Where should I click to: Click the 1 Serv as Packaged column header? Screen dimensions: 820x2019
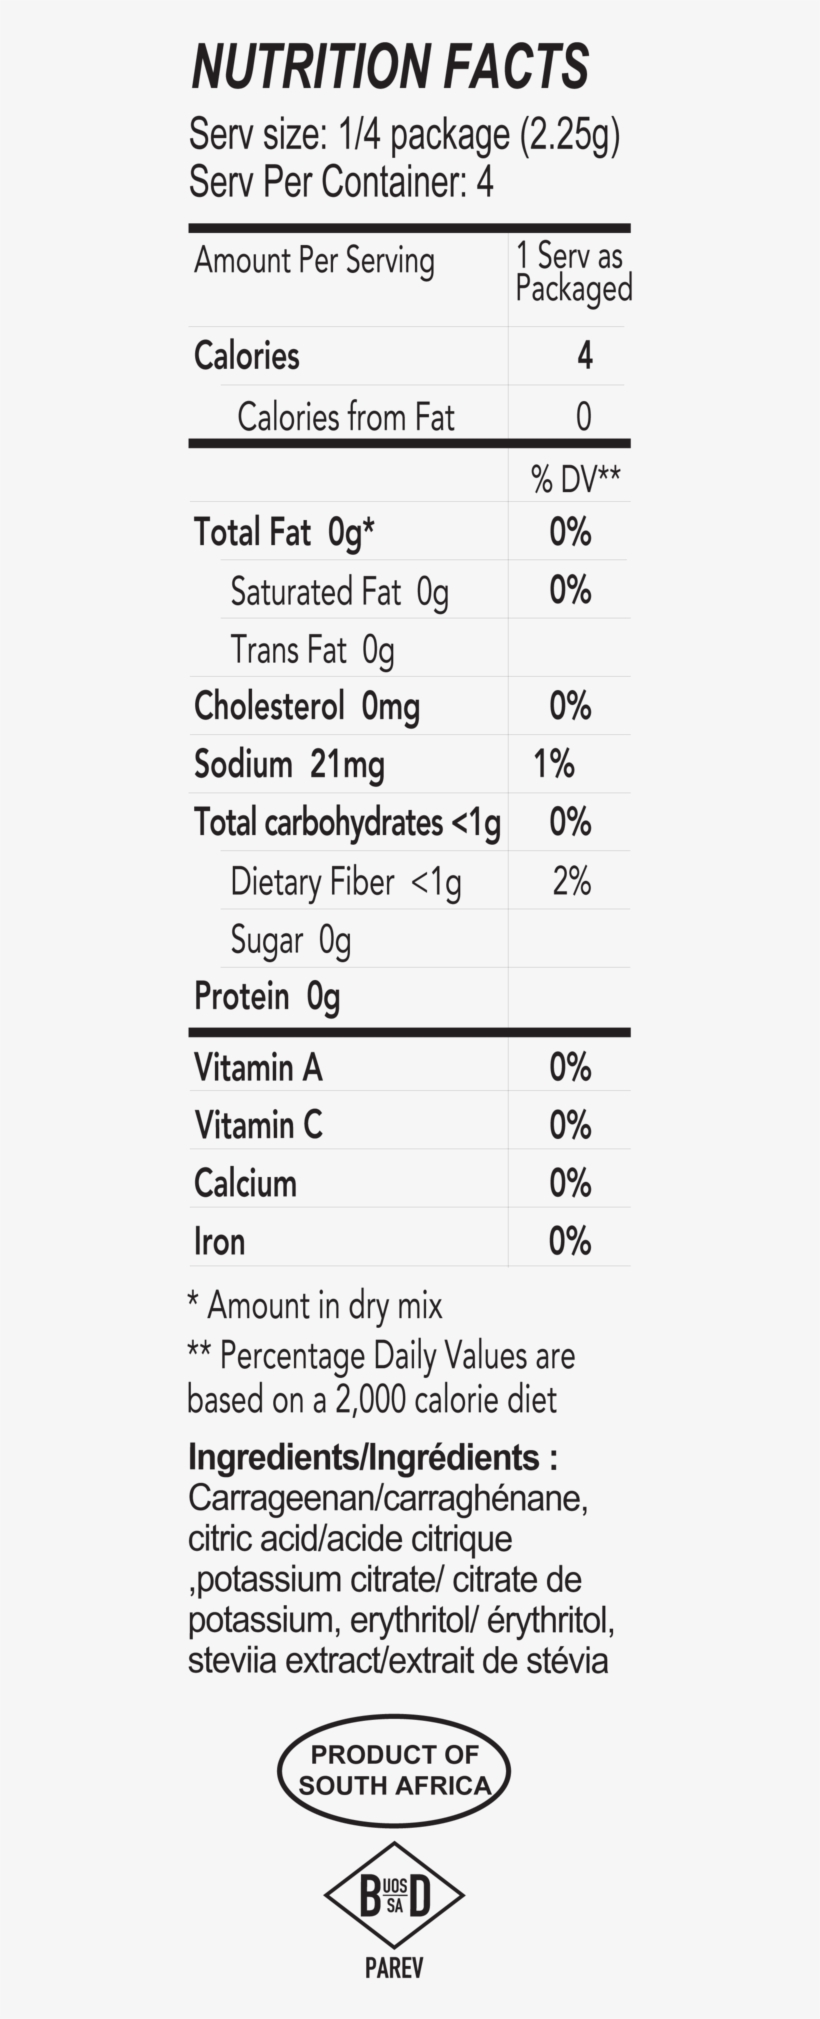pyautogui.click(x=572, y=272)
